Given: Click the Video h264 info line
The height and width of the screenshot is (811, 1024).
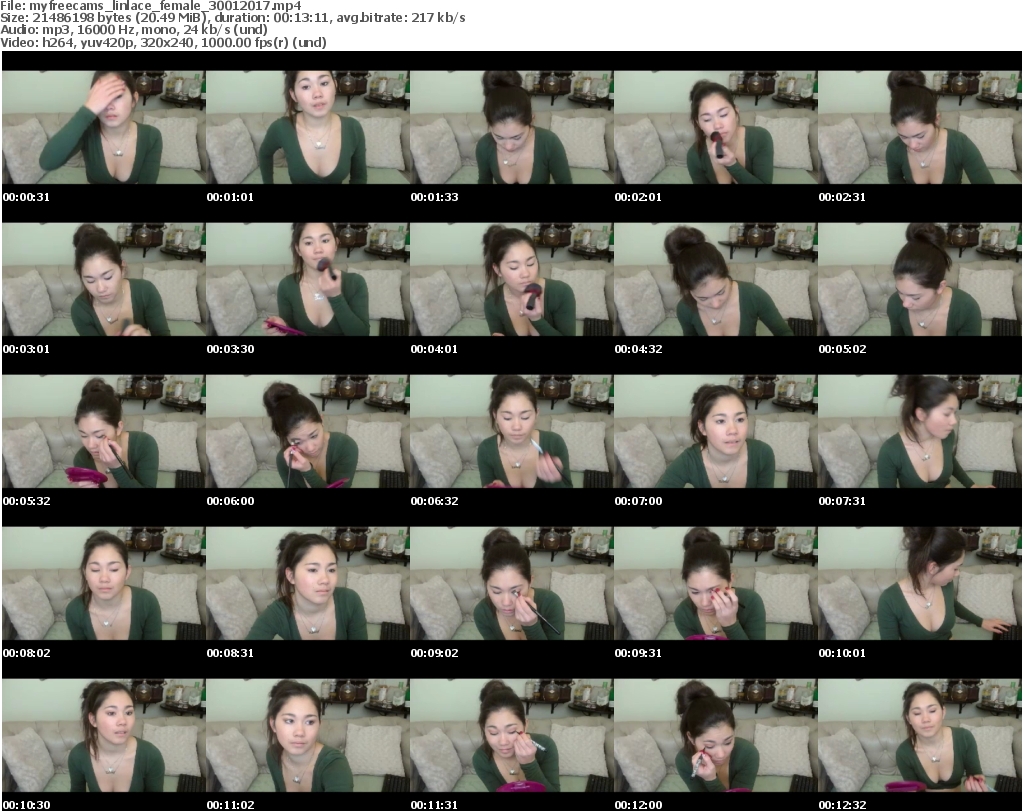Looking at the screenshot, I should (163, 42).
